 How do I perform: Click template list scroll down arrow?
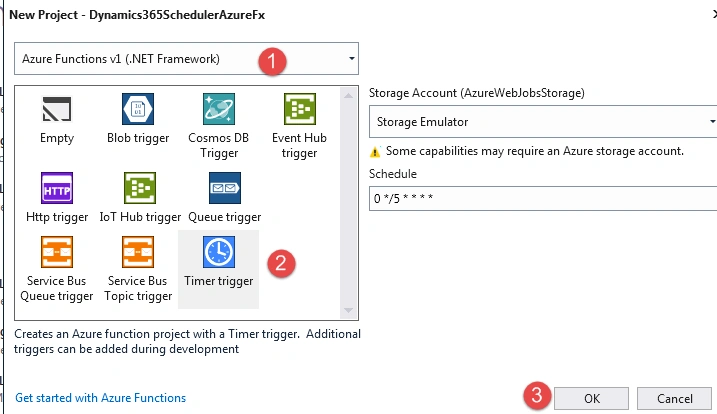tap(348, 311)
